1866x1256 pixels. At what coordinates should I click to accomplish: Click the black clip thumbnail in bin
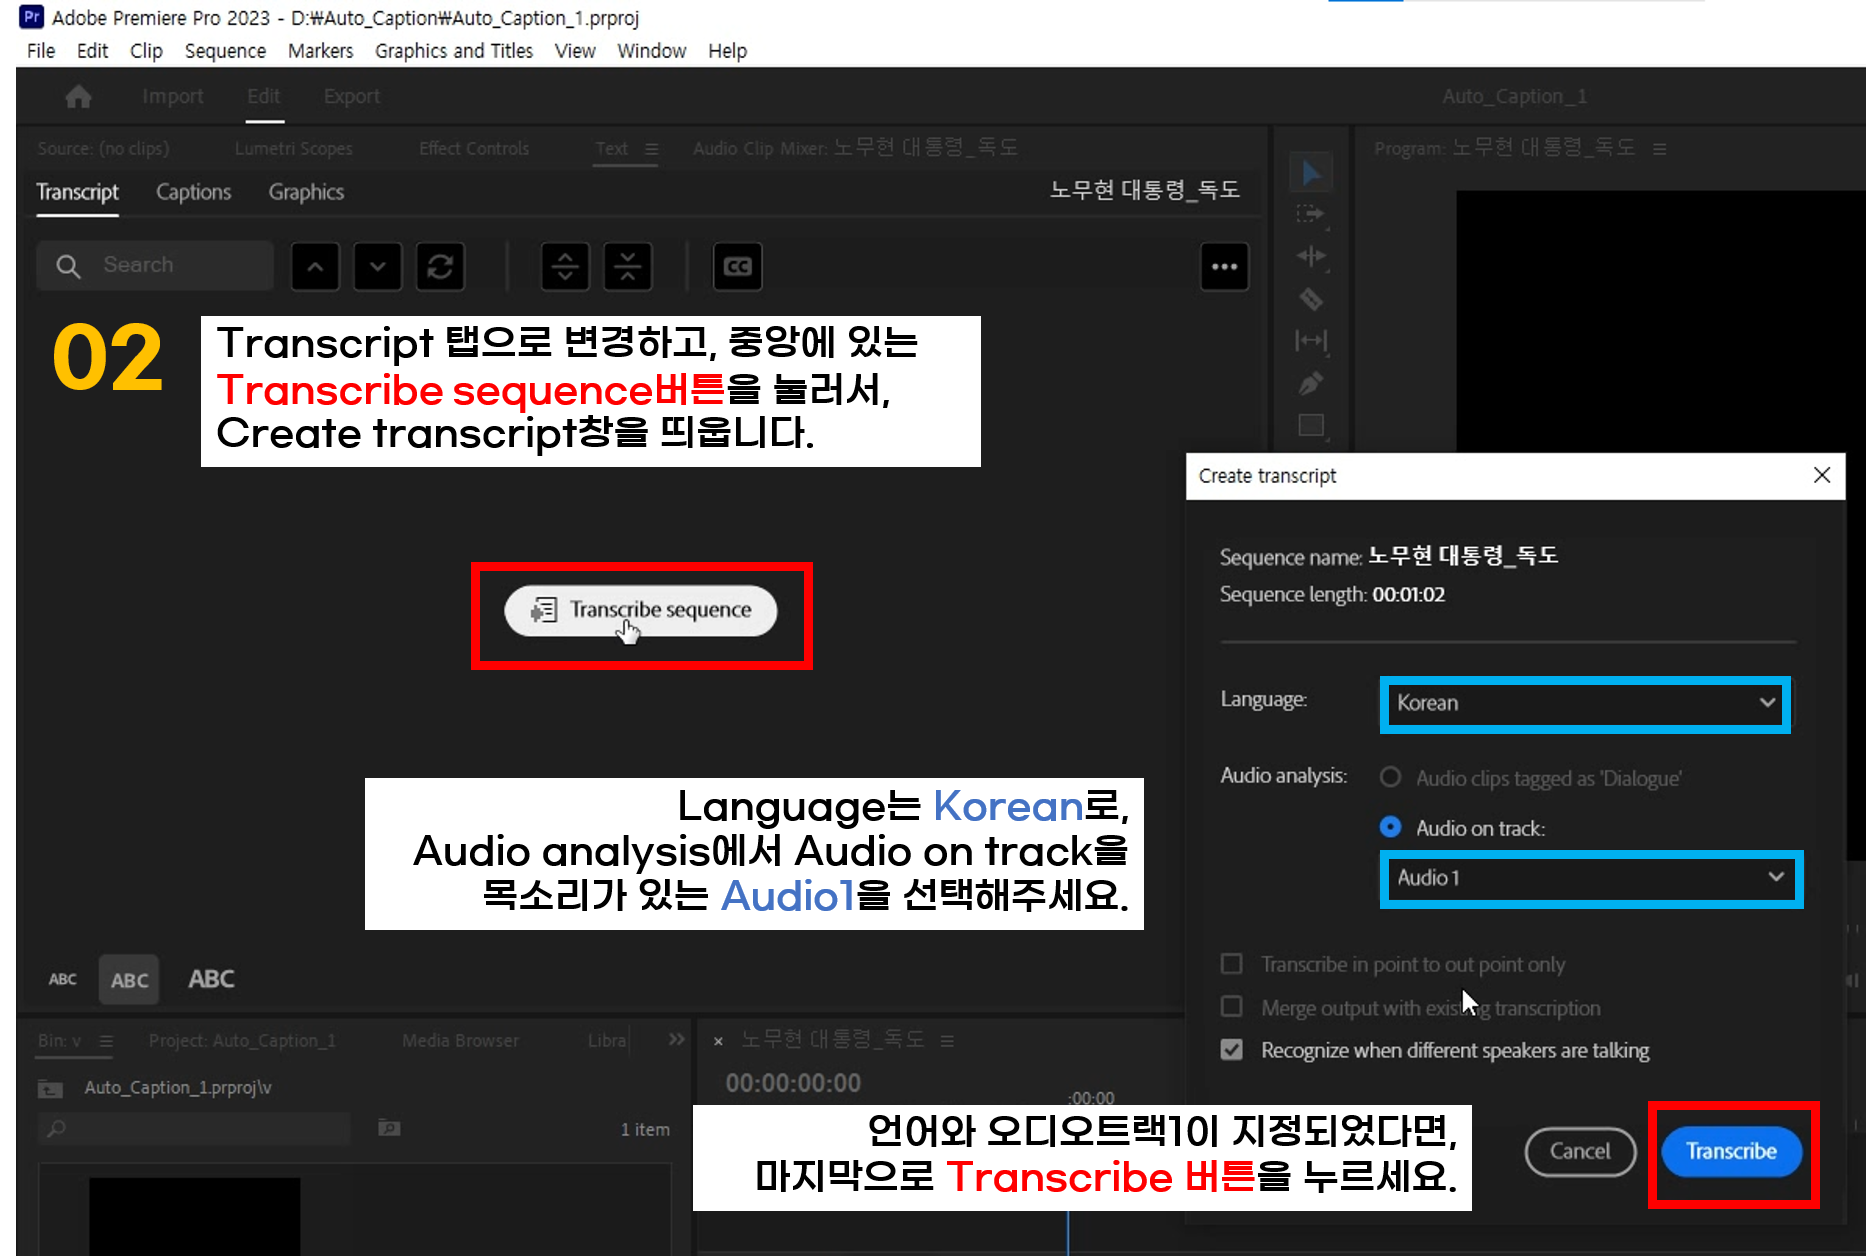point(195,1216)
